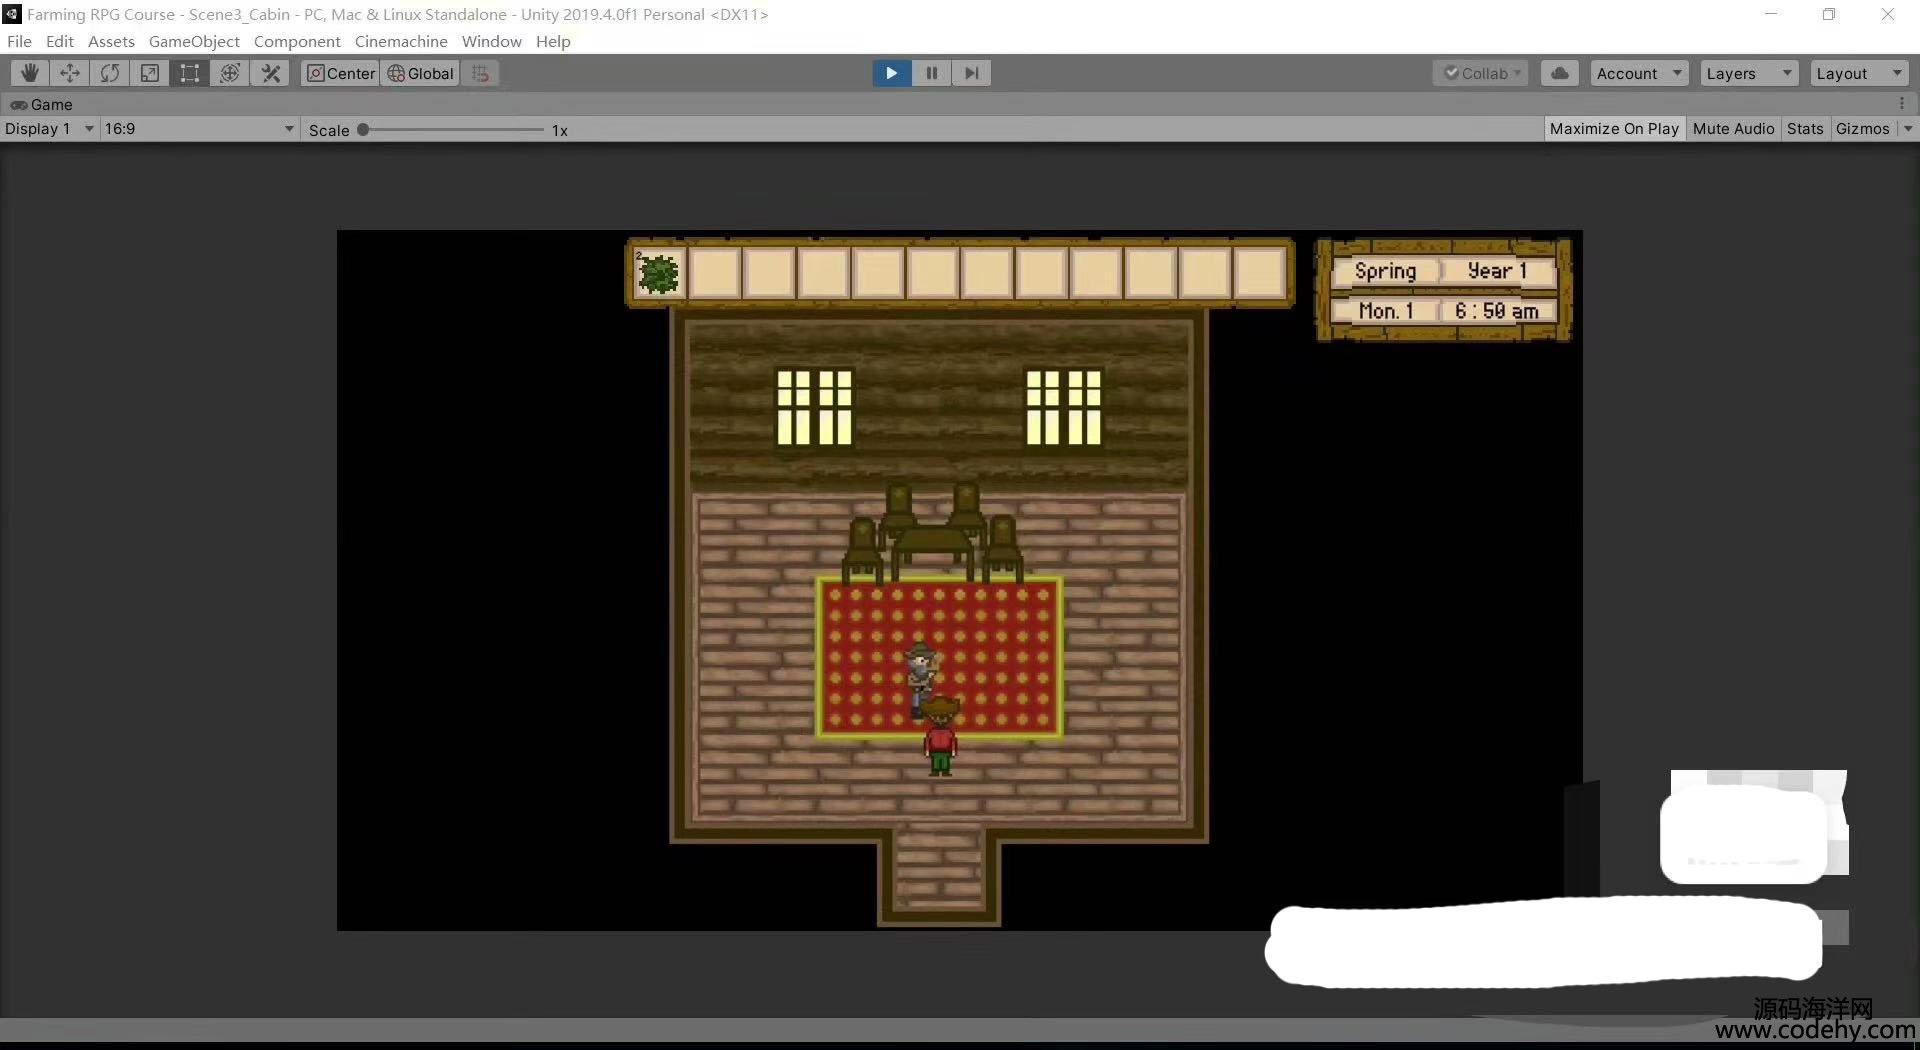Click the Year 1 label in game
This screenshot has width=1920, height=1050.
pos(1497,271)
